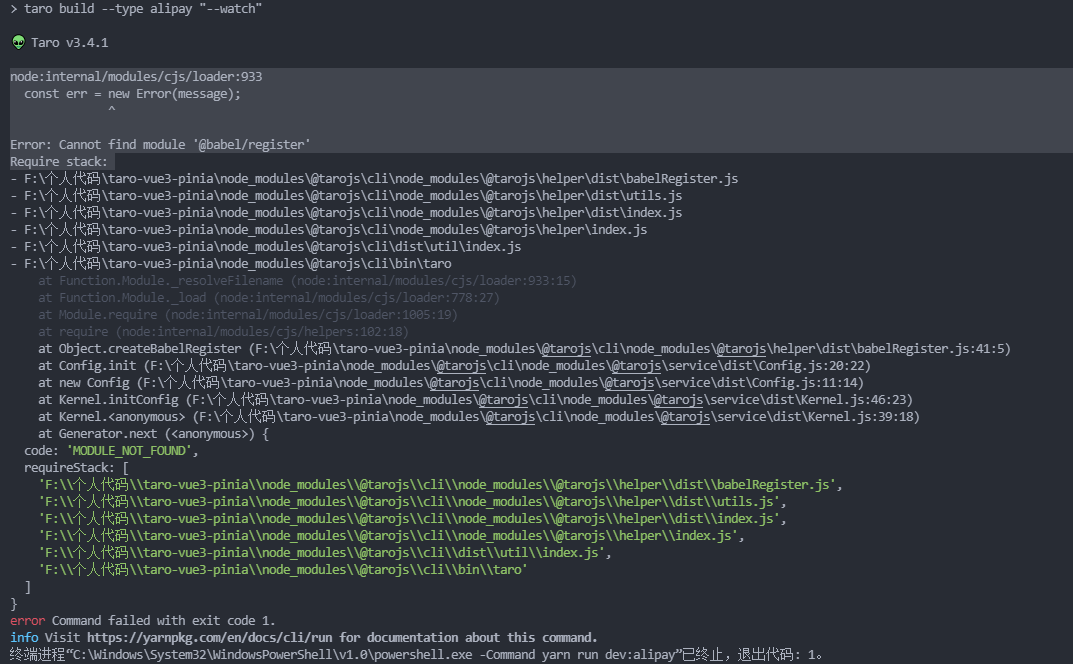Click the yarnpkg.com documentation URL

click(209, 637)
